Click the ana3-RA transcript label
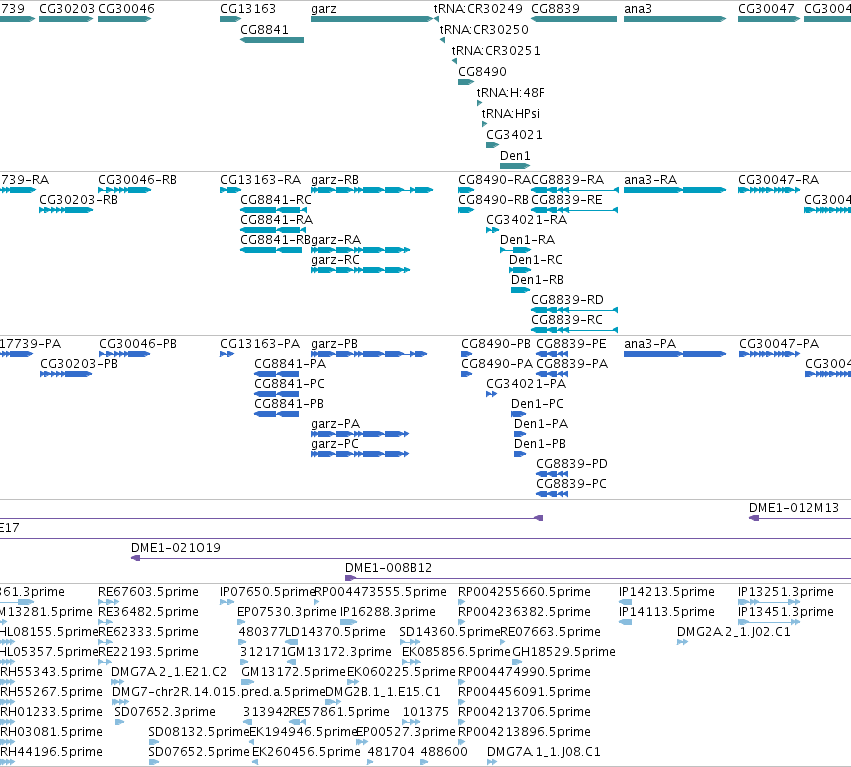 point(650,180)
